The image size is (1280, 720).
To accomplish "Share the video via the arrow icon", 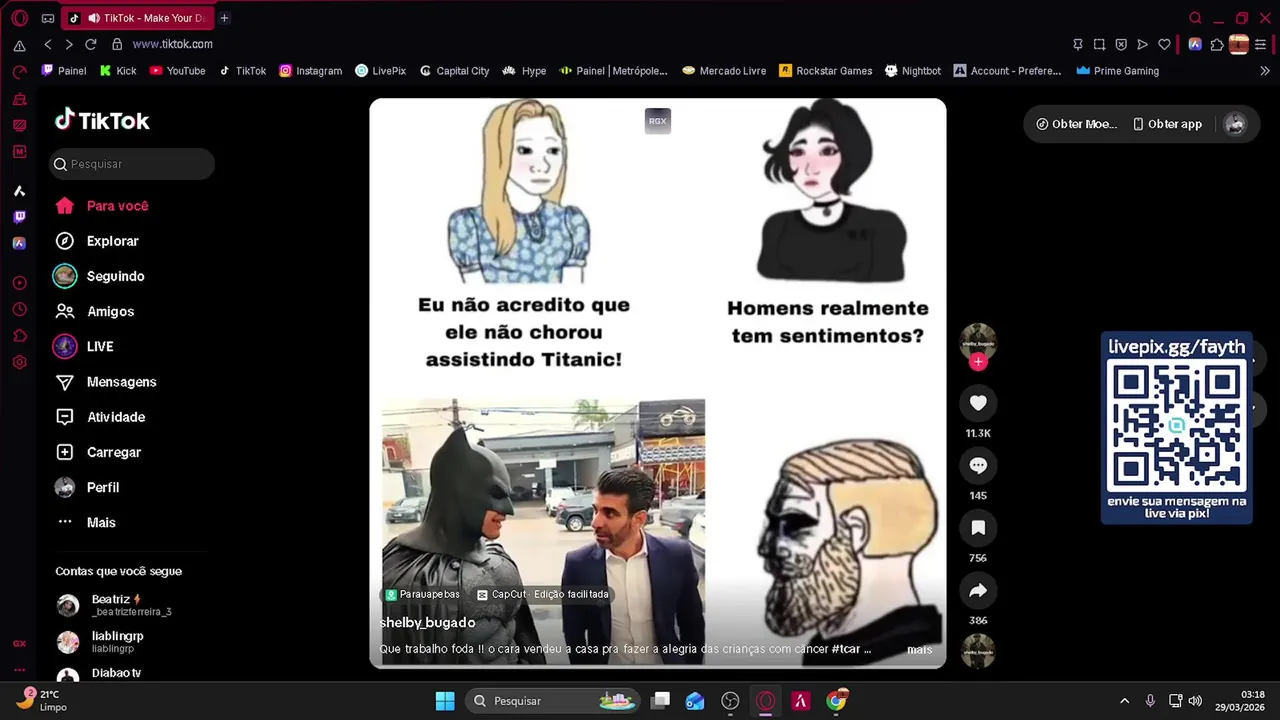I will point(978,591).
